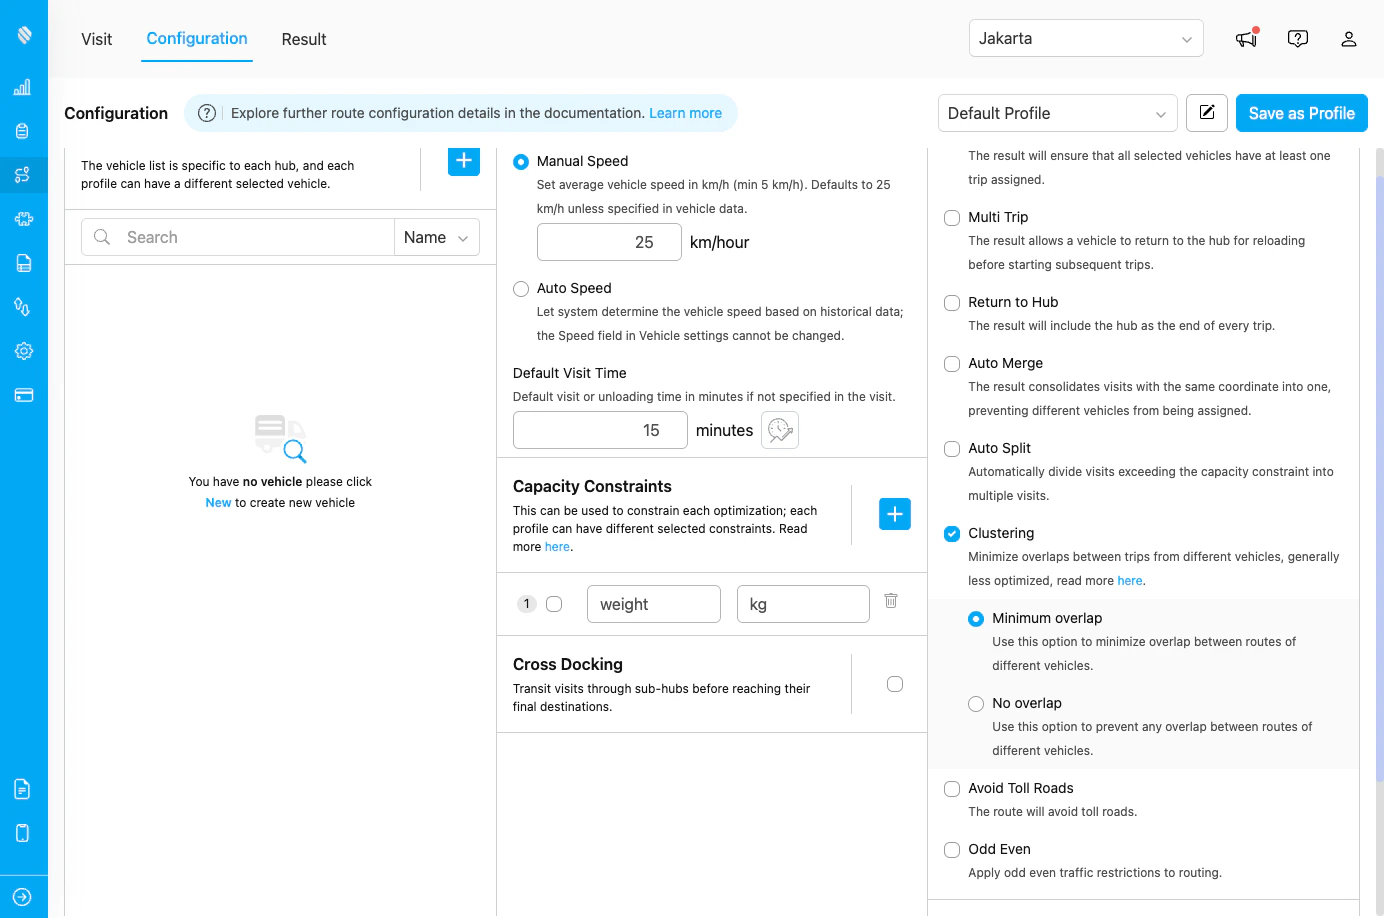Click the Save as Profile button
This screenshot has height=918, width=1384.
(x=1301, y=113)
